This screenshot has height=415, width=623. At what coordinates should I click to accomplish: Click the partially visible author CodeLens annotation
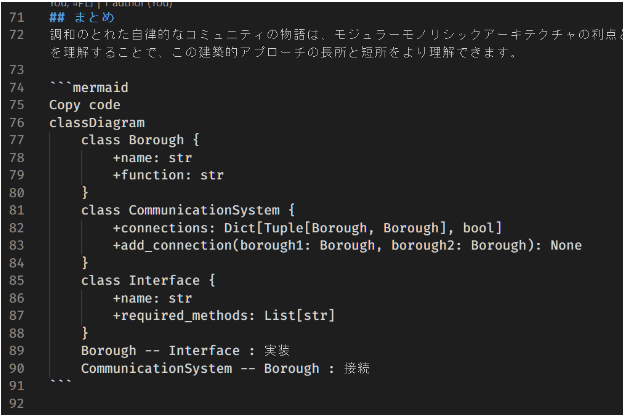tap(110, 3)
